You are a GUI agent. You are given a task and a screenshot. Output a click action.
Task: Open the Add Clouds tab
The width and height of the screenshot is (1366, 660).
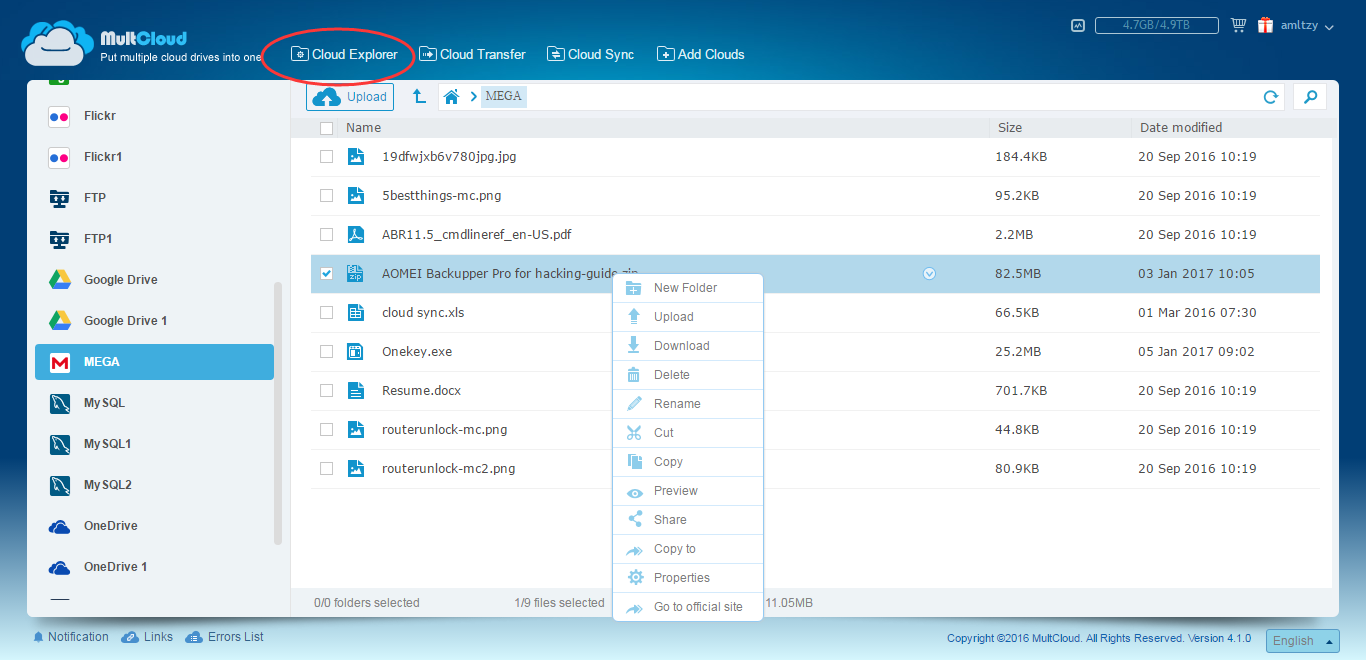700,54
